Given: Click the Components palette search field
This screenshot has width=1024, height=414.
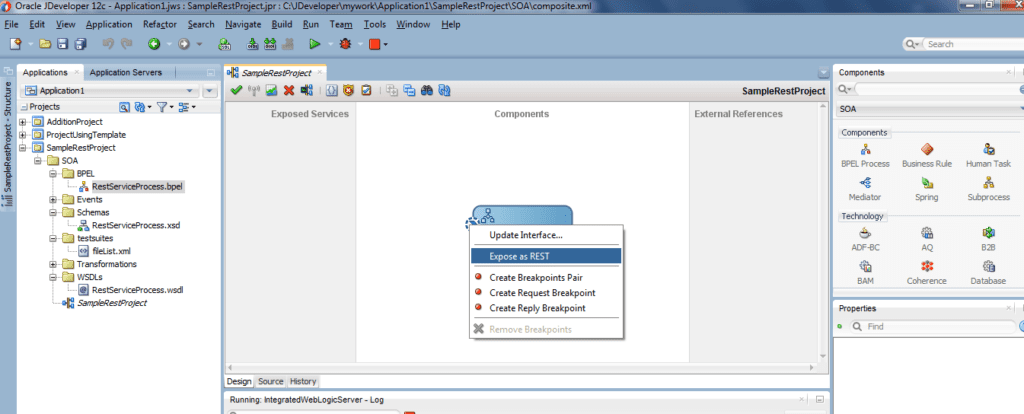Looking at the screenshot, I should point(935,89).
